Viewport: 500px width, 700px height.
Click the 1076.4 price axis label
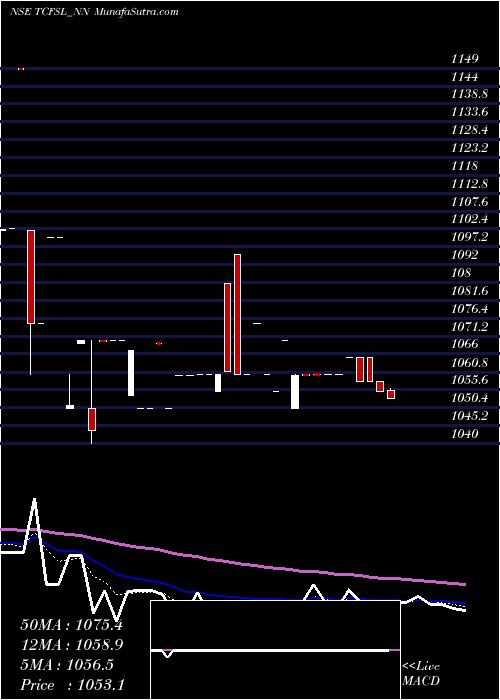[x=469, y=308]
